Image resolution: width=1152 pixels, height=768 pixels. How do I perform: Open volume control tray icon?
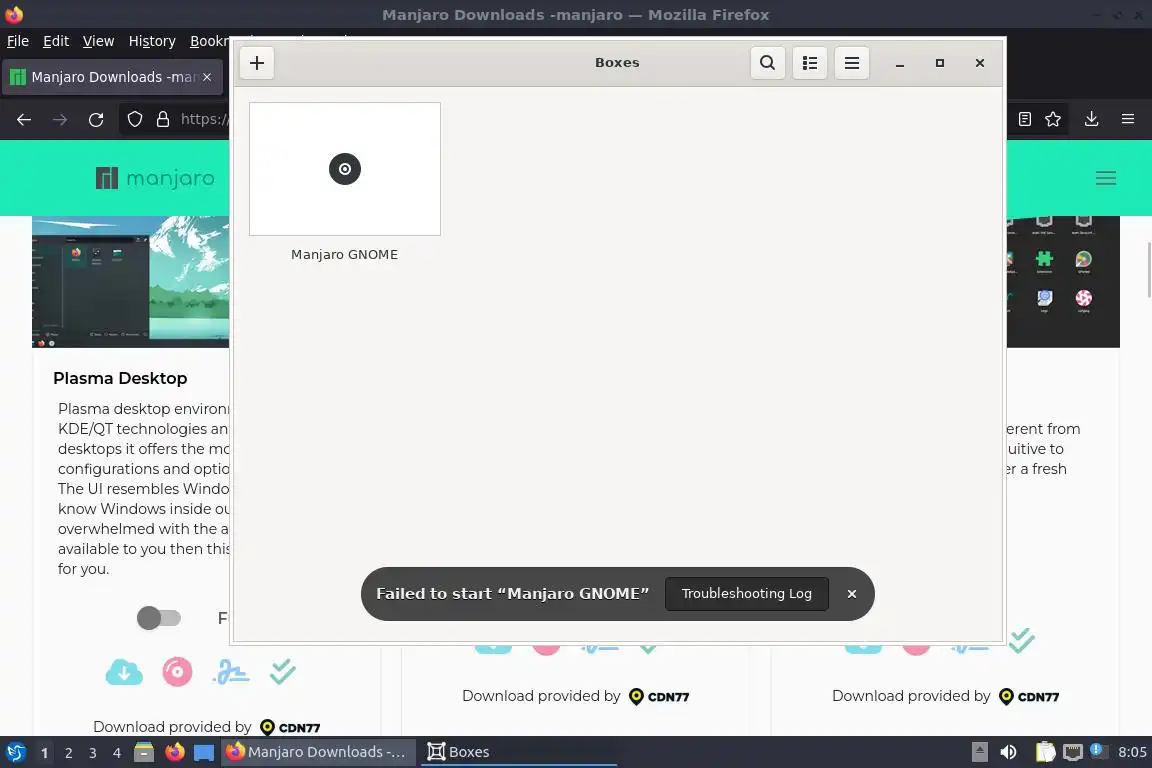pos(1009,753)
